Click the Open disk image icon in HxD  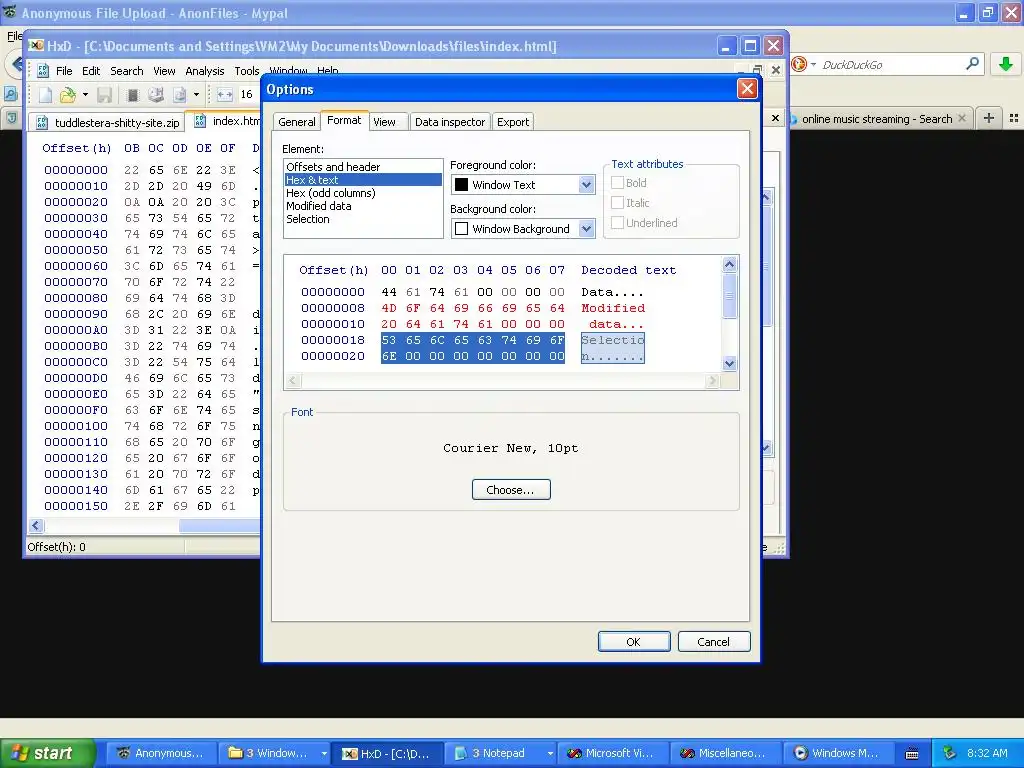(180, 95)
